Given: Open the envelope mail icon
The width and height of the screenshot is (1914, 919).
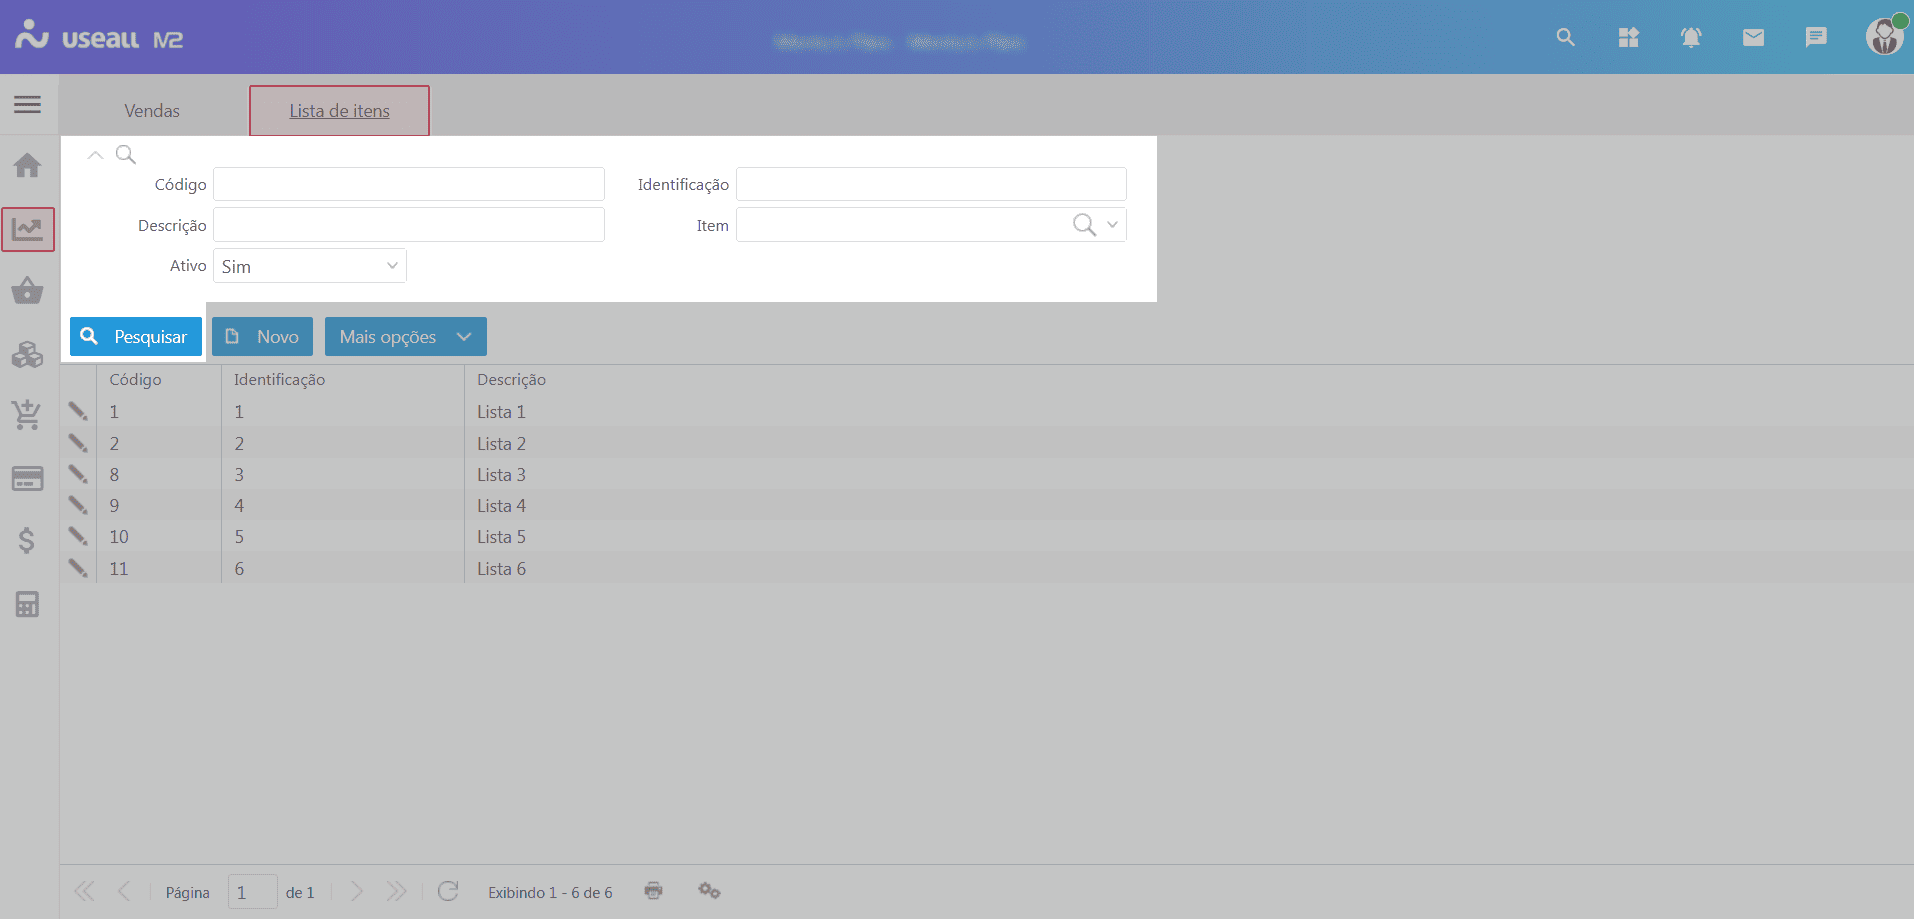Looking at the screenshot, I should 1753,38.
